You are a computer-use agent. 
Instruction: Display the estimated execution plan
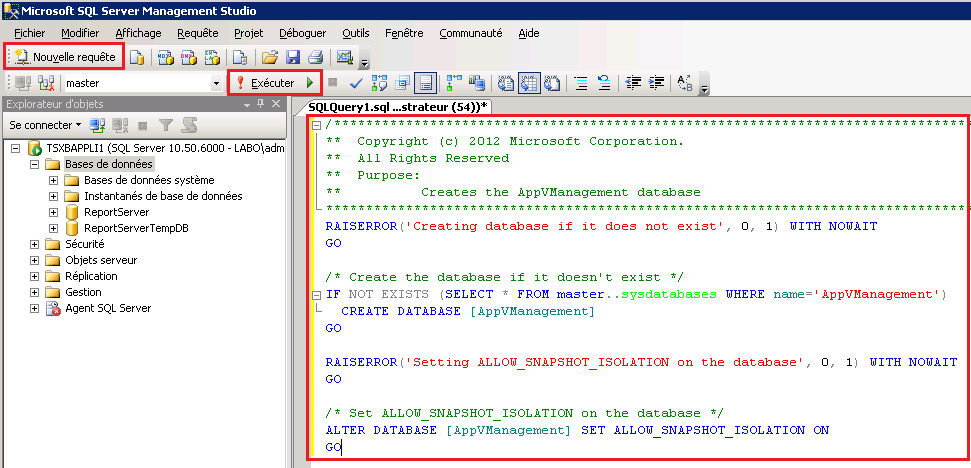point(380,82)
